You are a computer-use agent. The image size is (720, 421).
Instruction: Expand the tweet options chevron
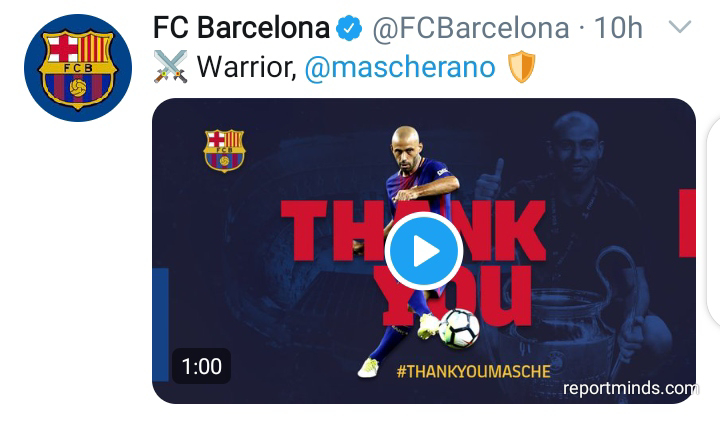coord(680,27)
